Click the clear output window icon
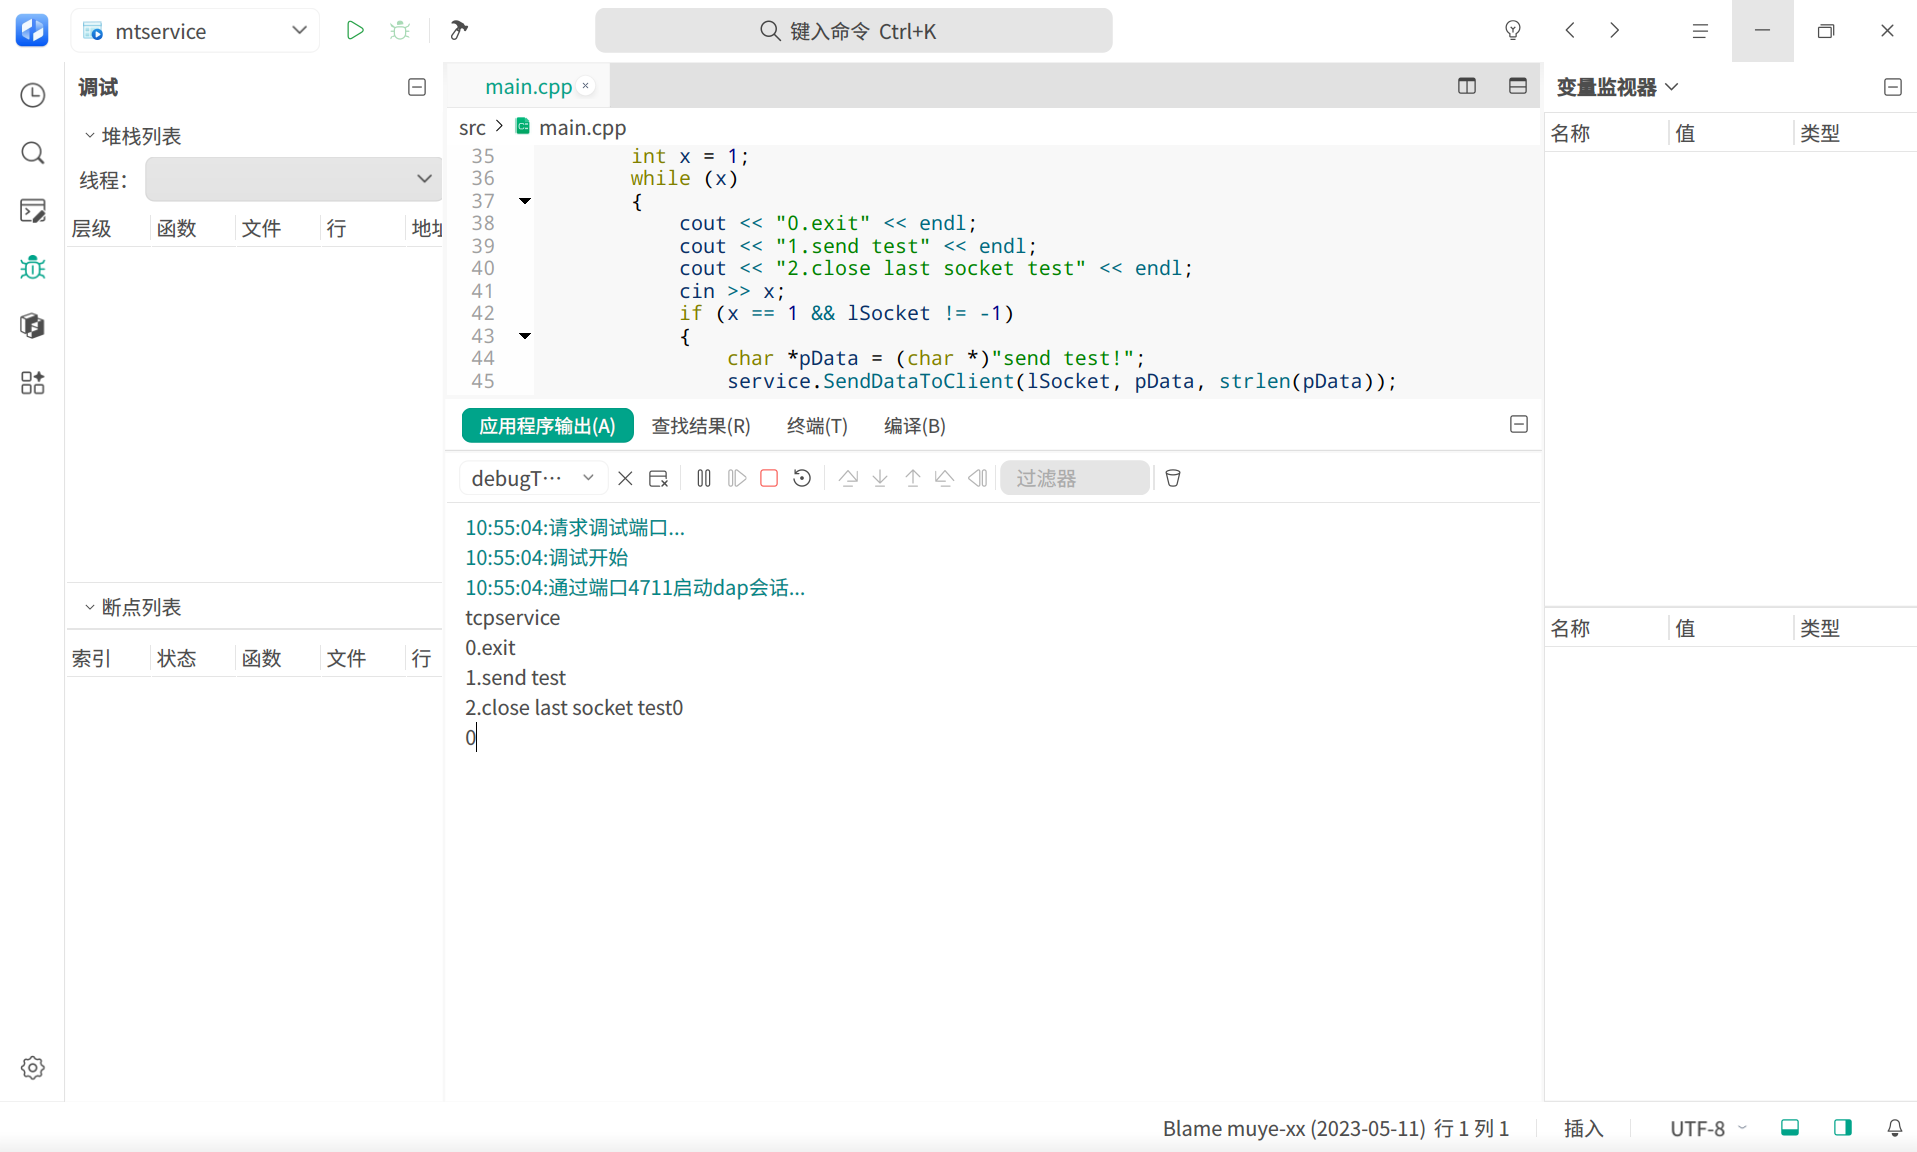1917x1152 pixels. click(658, 478)
